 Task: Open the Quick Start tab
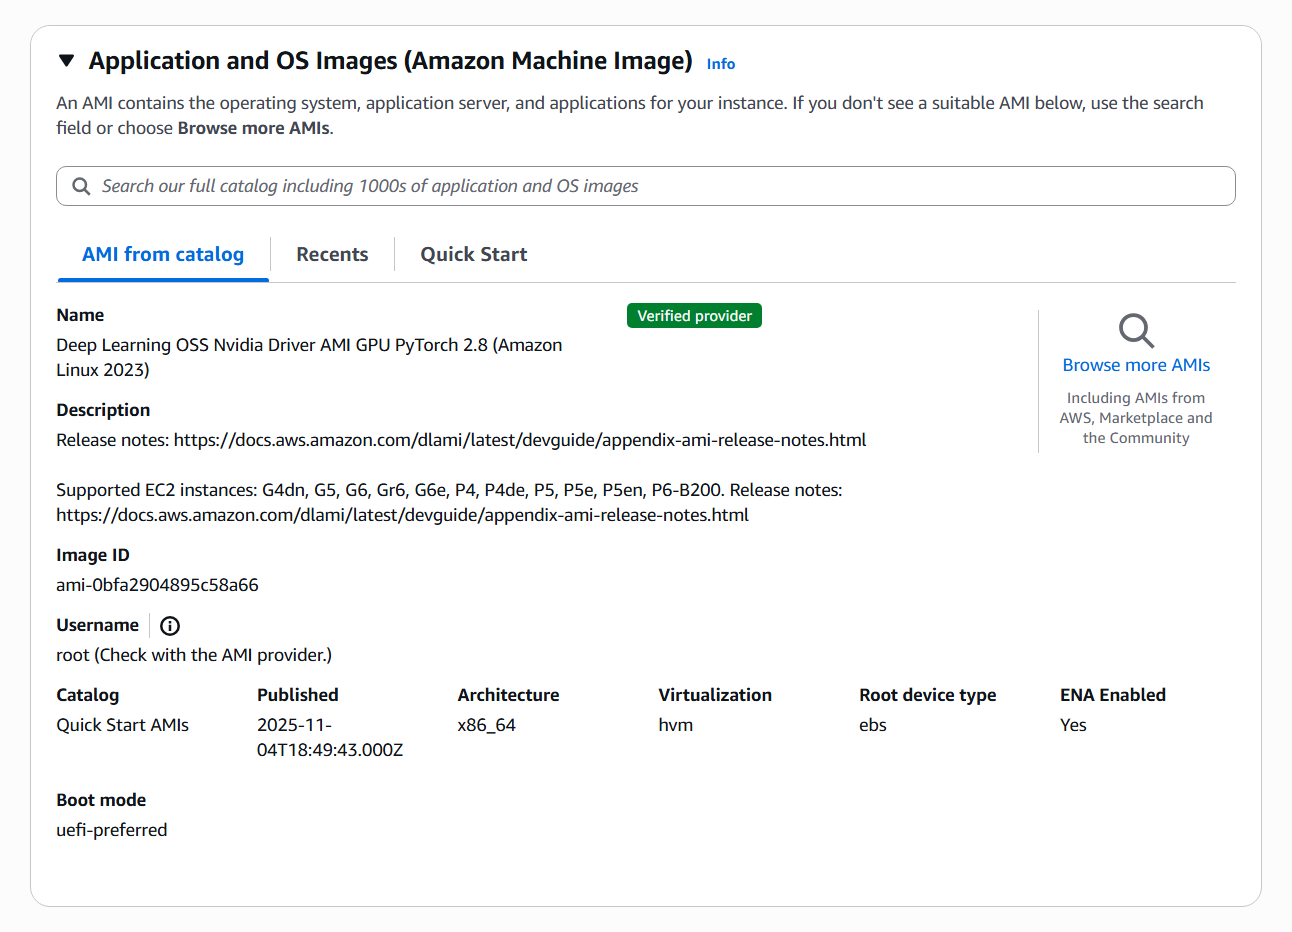[473, 254]
